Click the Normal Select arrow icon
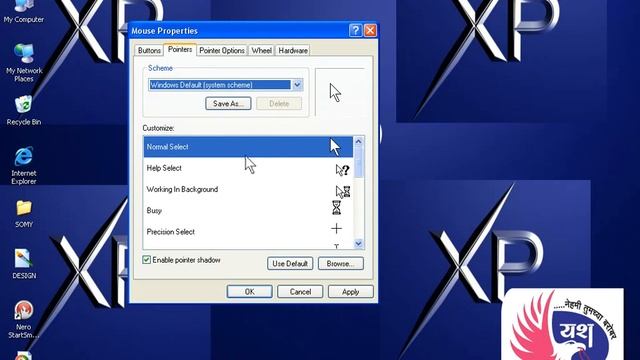Image resolution: width=640 pixels, height=360 pixels. pyautogui.click(x=335, y=147)
